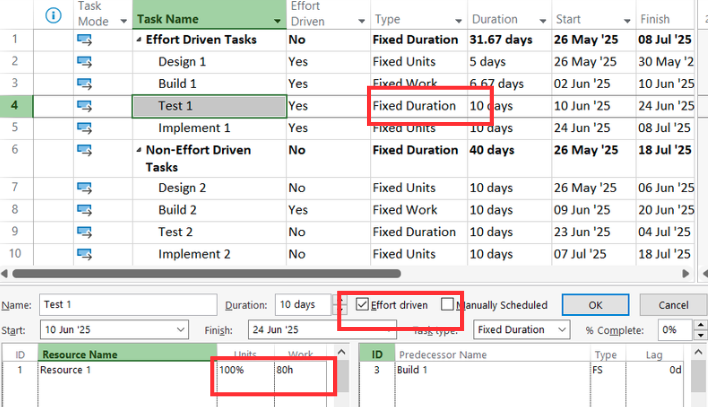Click the 07 Jul '25 start cell for Implement 2
This screenshot has height=407, width=708.
click(593, 254)
